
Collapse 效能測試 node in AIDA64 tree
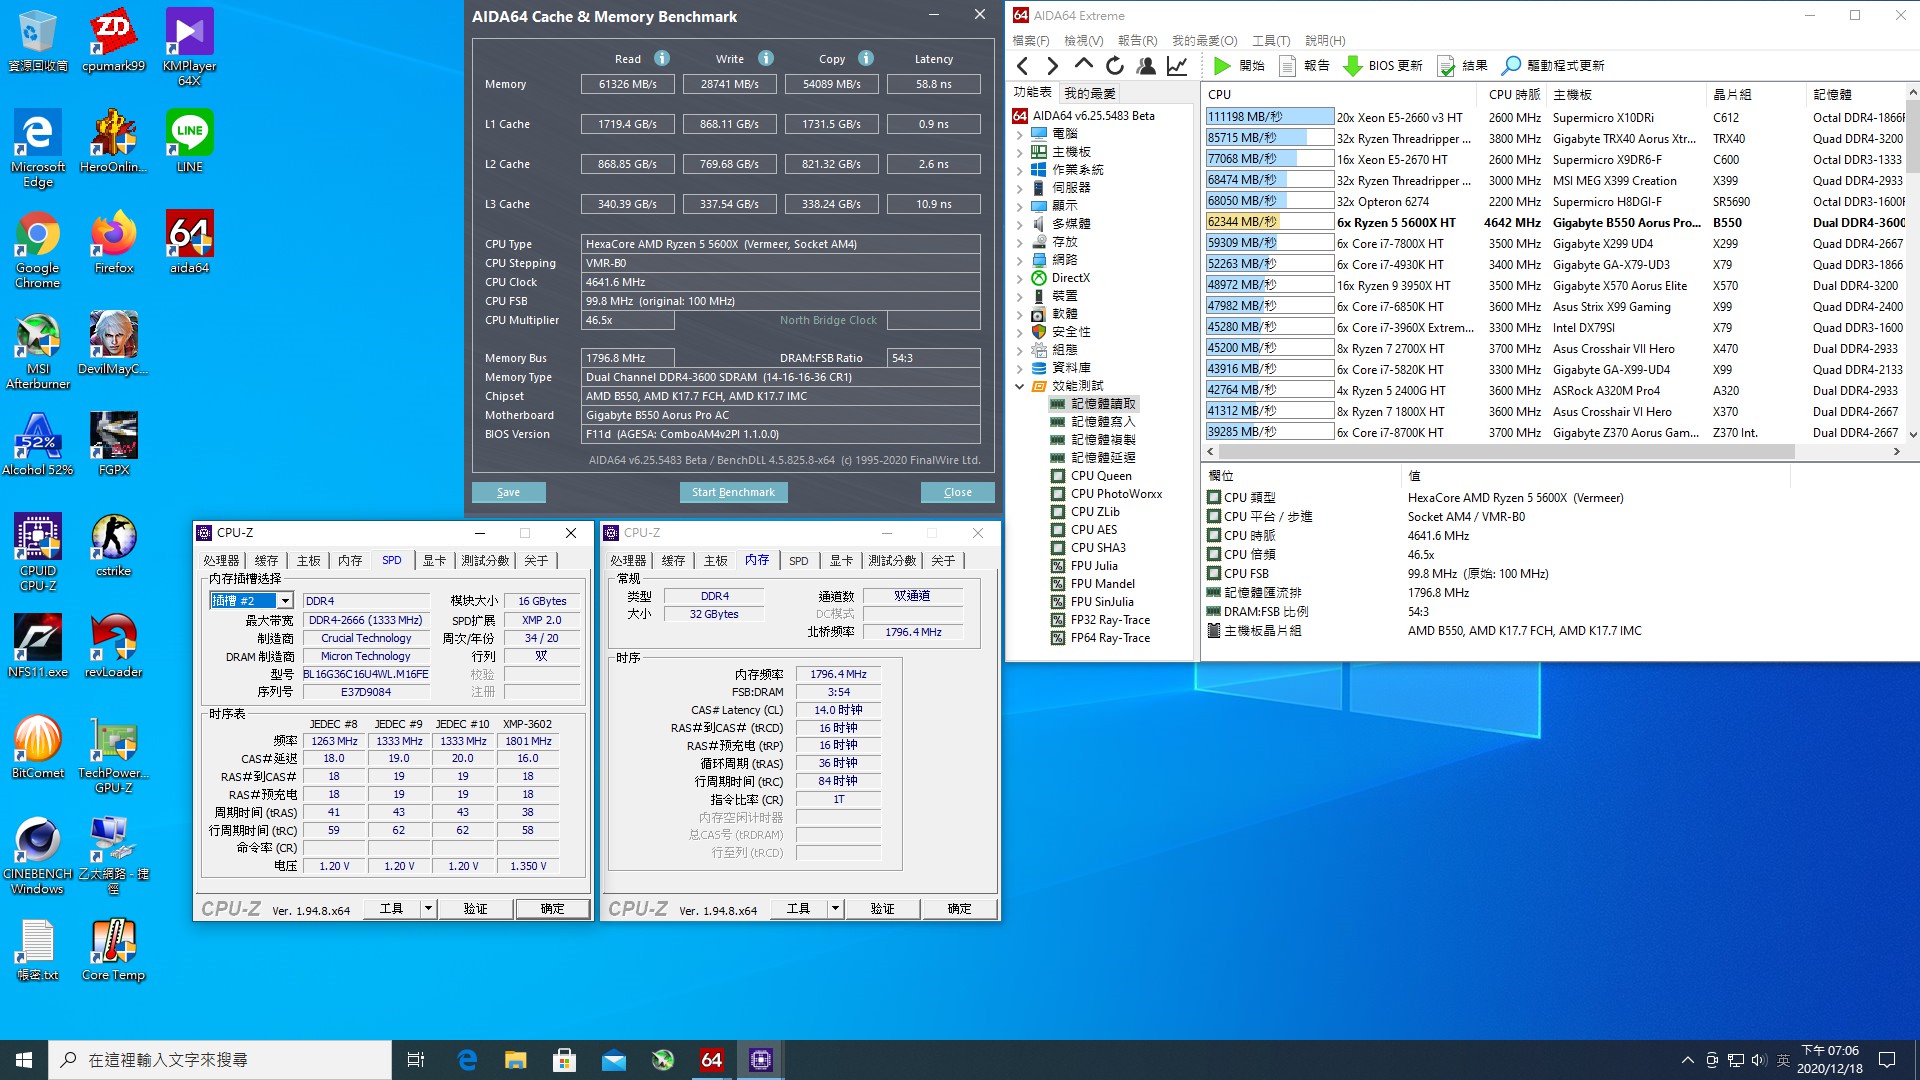[x=1019, y=386]
